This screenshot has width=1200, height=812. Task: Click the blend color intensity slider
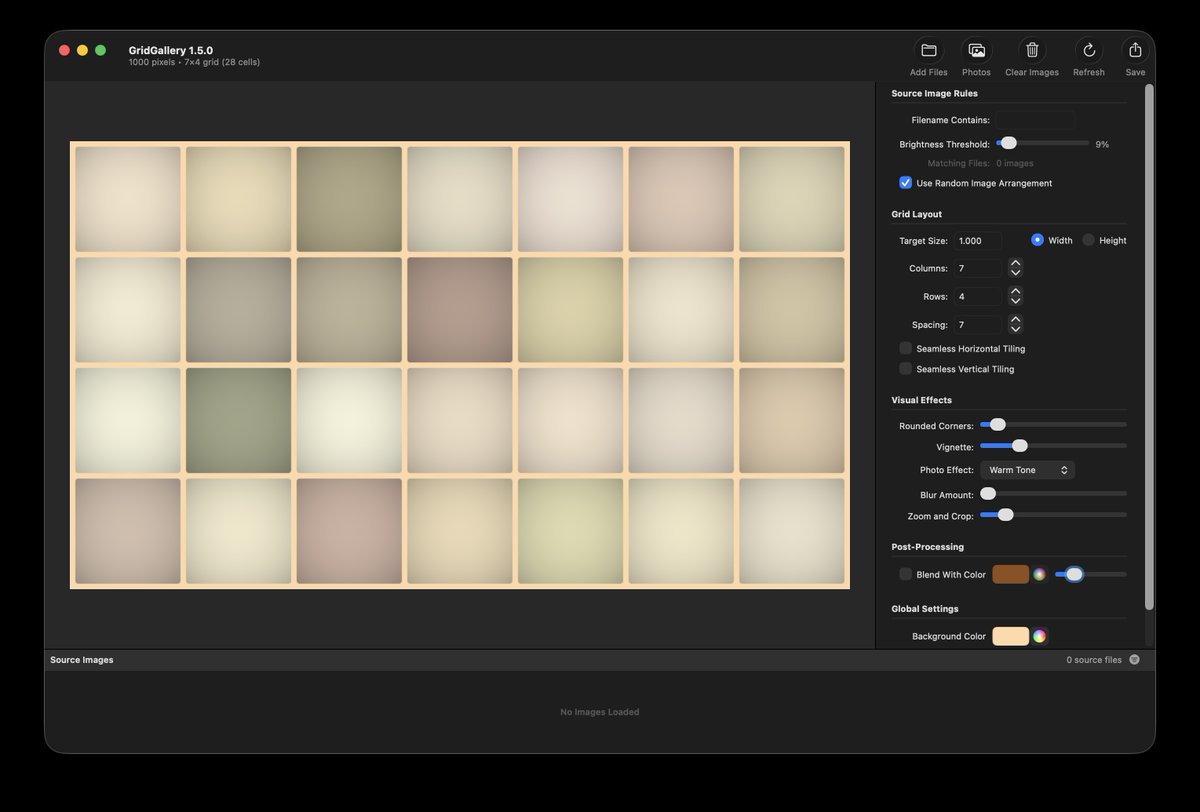tap(1091, 574)
